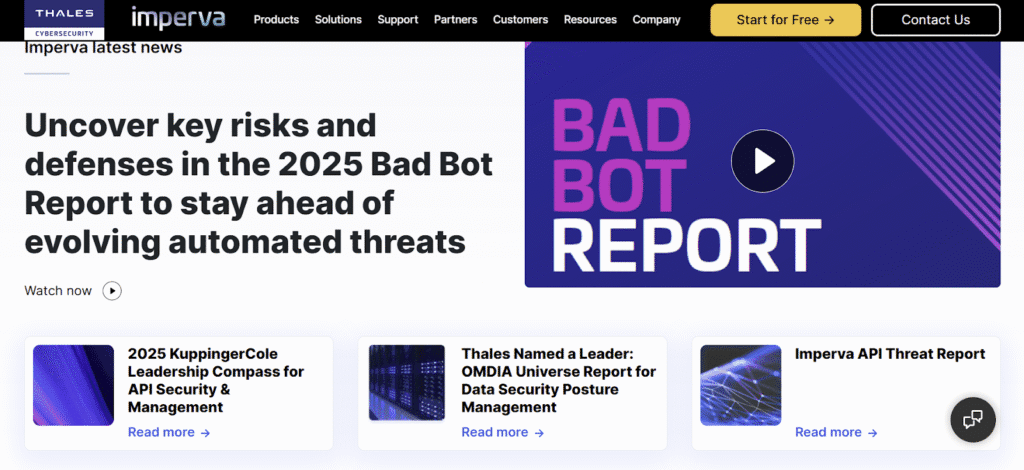Read more about Imperva API Threat Report
Screen dimensions: 1024x470
(x=835, y=432)
